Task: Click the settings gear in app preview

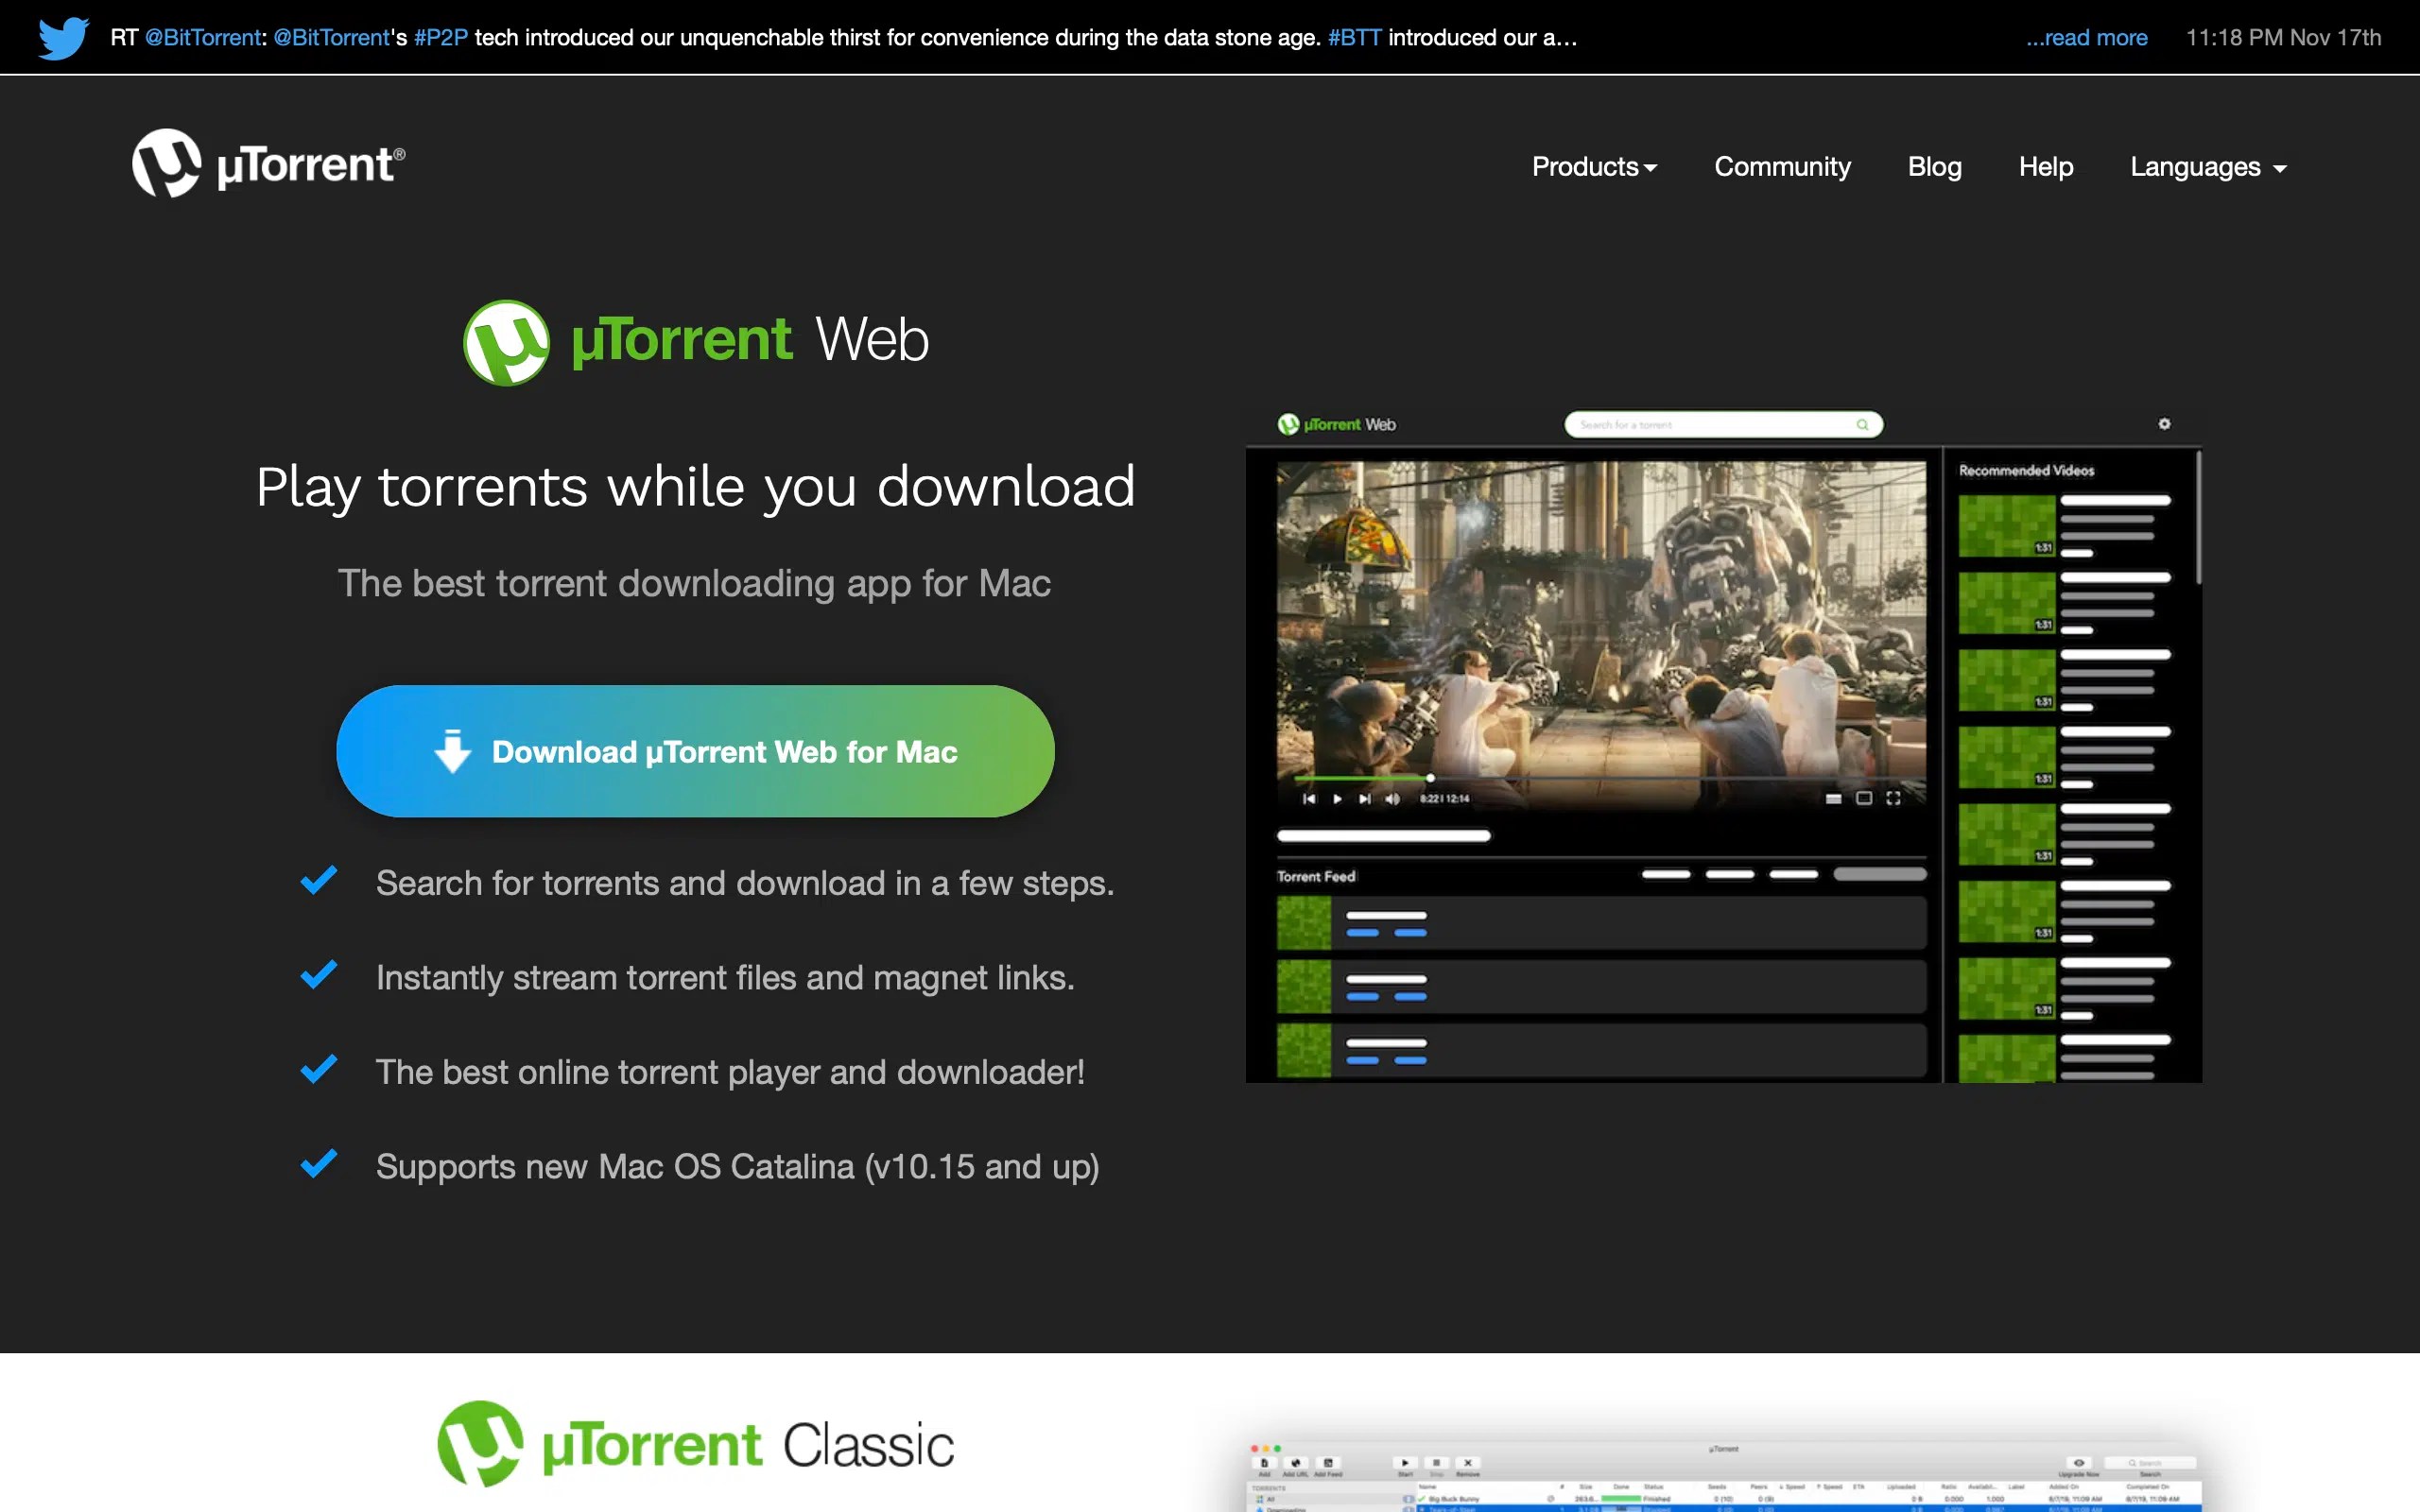Action: [x=2164, y=424]
